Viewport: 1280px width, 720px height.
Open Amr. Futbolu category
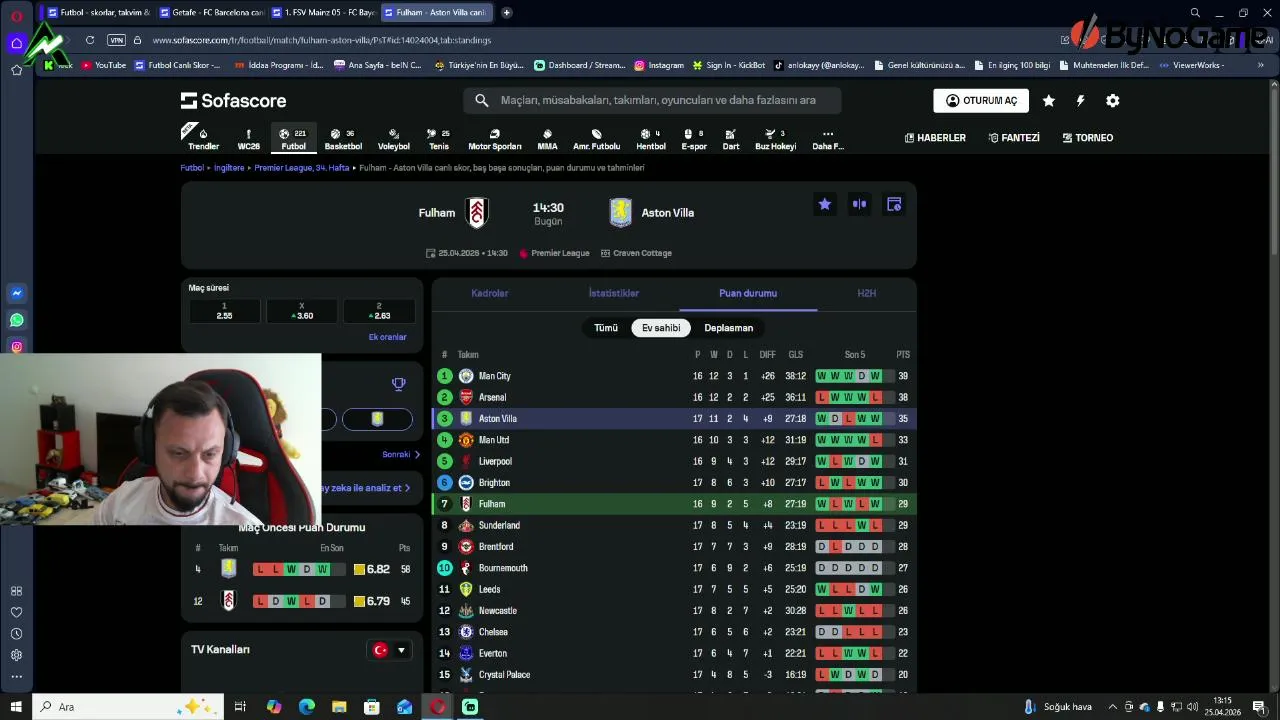click(597, 139)
